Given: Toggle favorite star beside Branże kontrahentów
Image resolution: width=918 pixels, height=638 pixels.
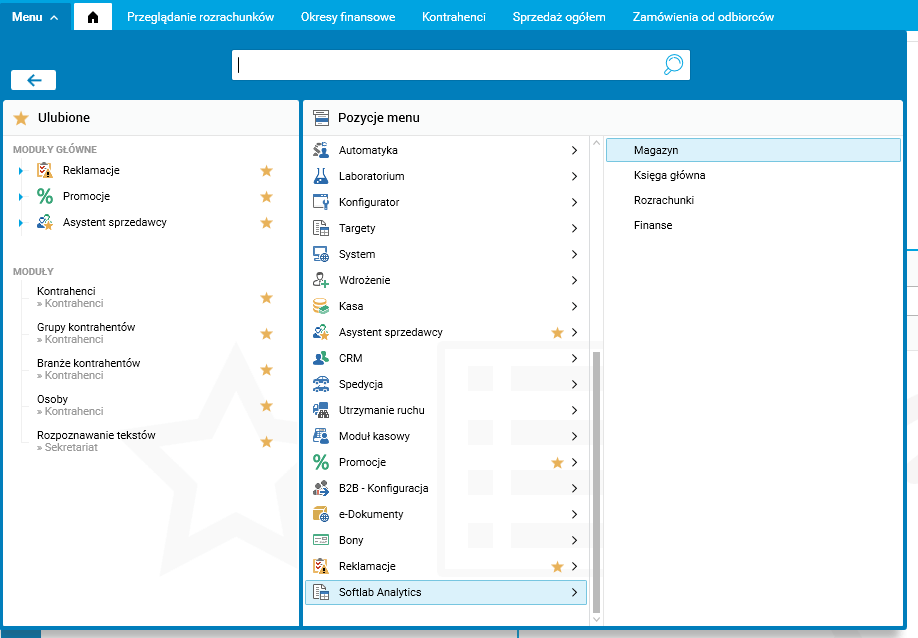Looking at the screenshot, I should pyautogui.click(x=266, y=369).
